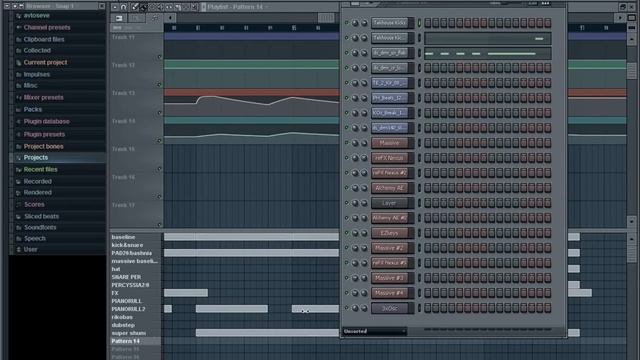640x360 pixels.
Task: Click the Playlist vertical scrollbar thumb
Action: click(631, 70)
